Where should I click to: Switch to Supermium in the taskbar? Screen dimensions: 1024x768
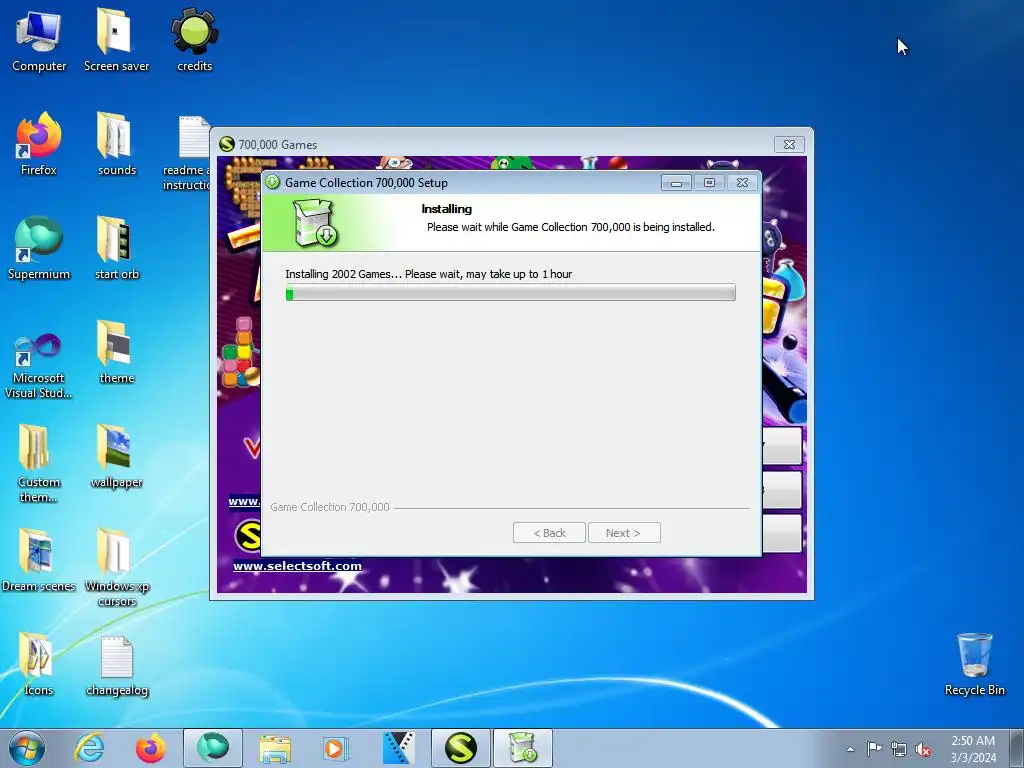213,748
